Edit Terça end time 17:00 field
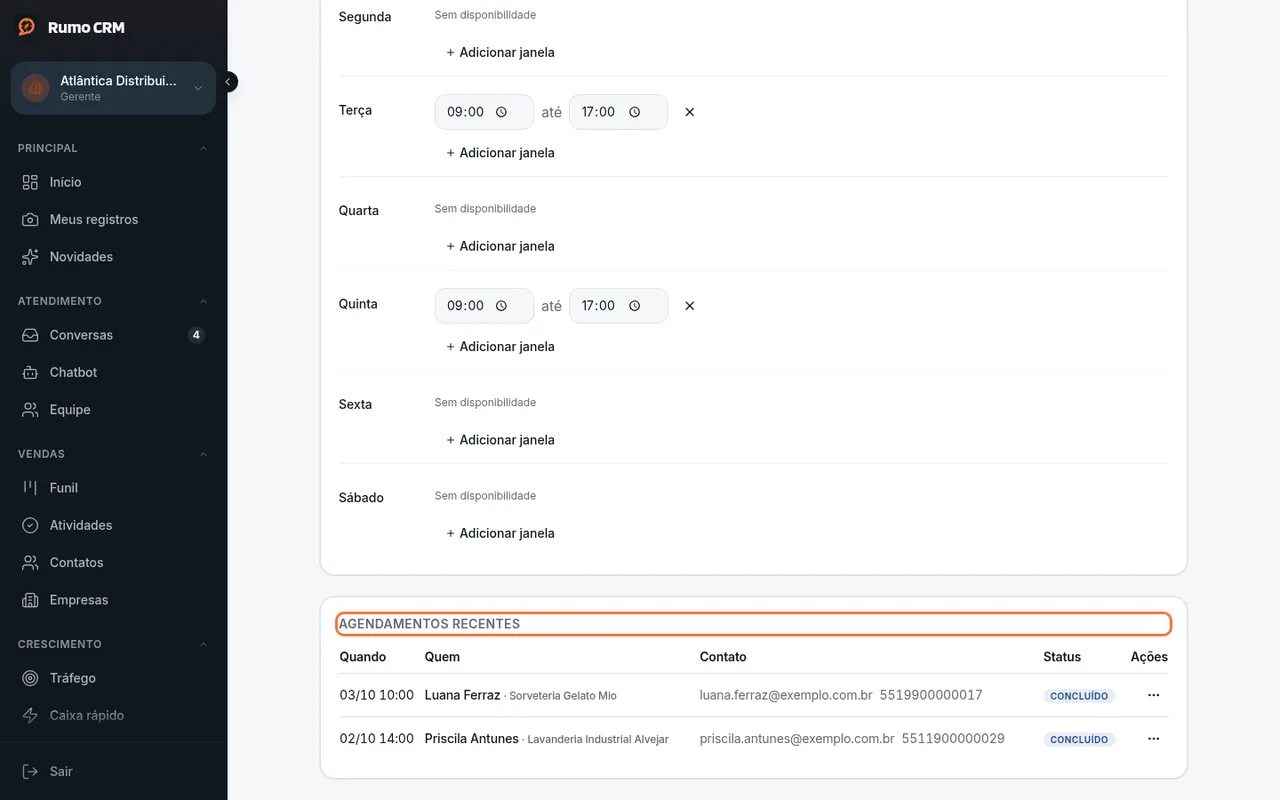This screenshot has height=800, width=1280. 618,112
